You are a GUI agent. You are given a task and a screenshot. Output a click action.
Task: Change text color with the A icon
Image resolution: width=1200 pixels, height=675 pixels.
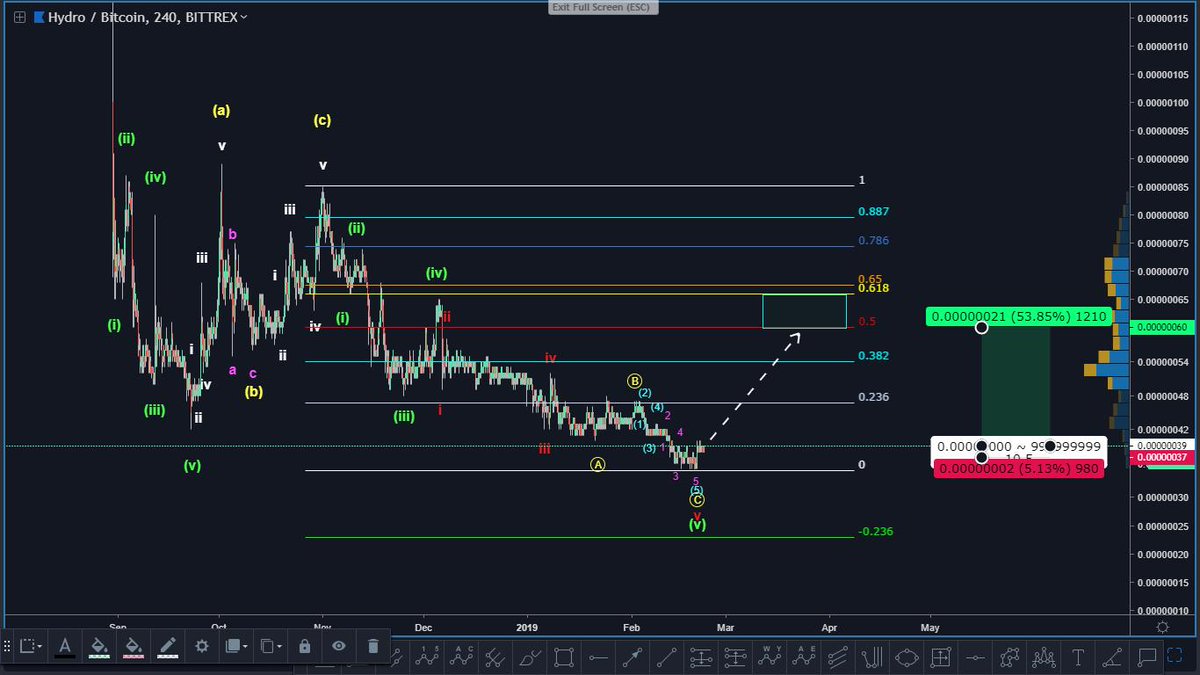(x=64, y=646)
